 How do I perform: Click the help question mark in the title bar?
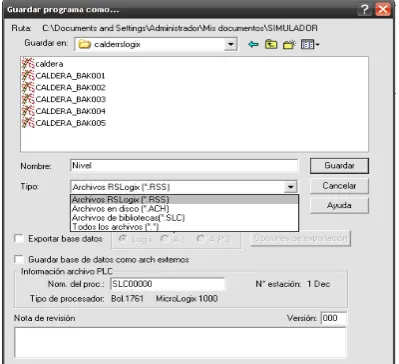(x=364, y=9)
